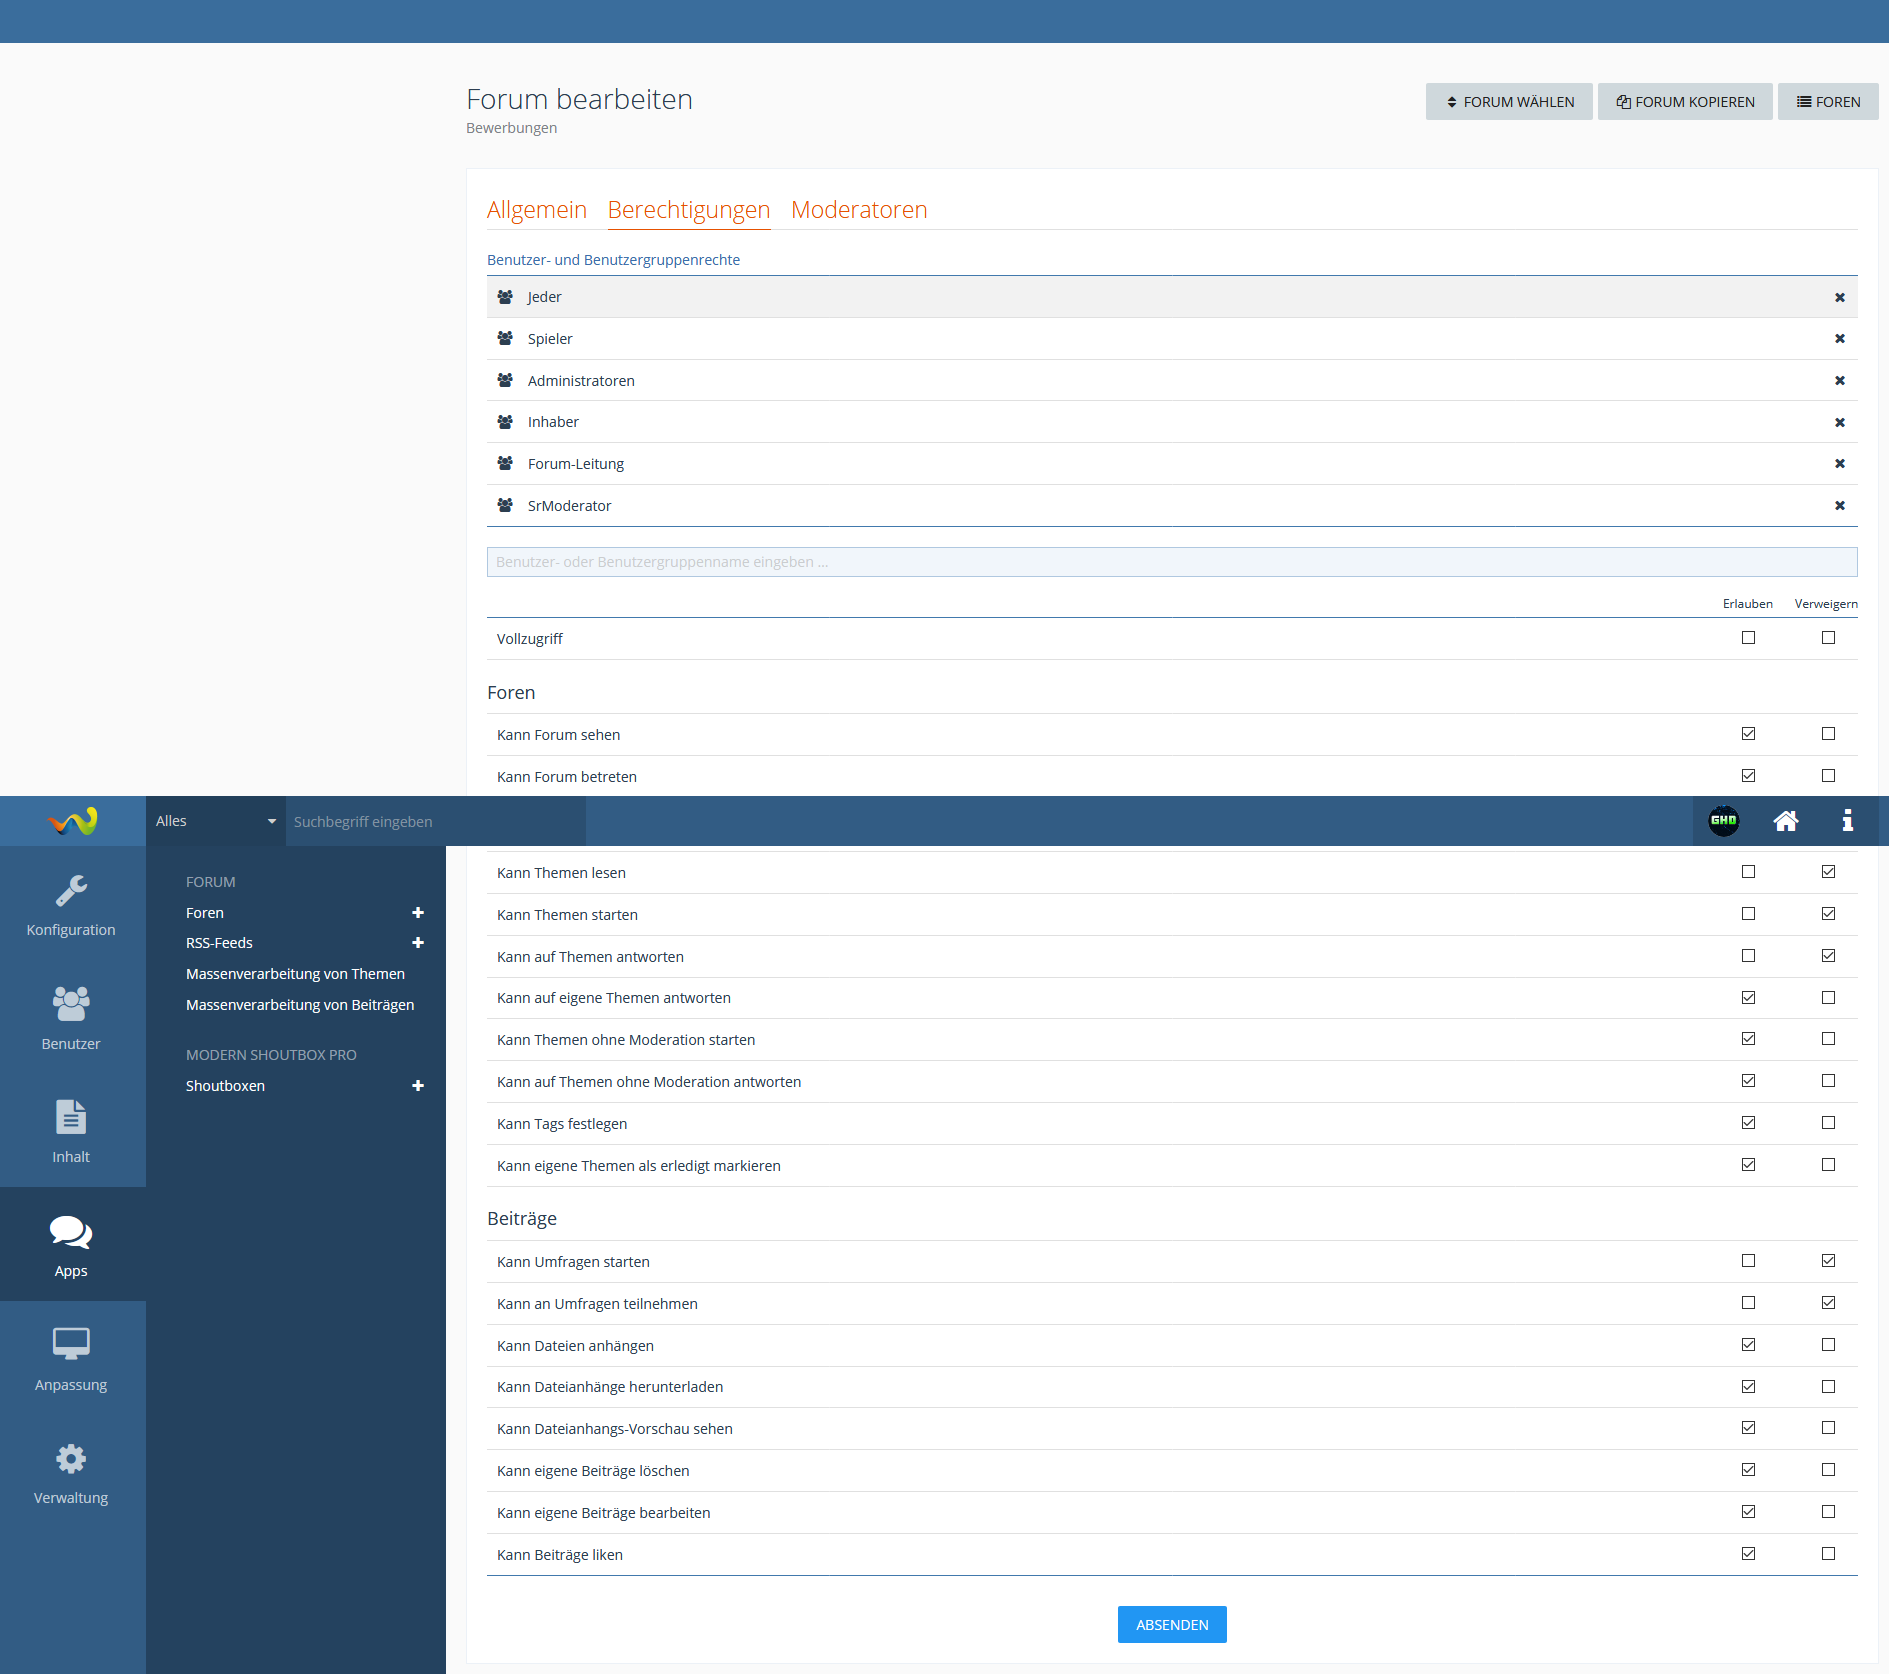Viewport: 1889px width, 1674px height.
Task: Add new forum via Foren plus icon
Action: coord(418,913)
